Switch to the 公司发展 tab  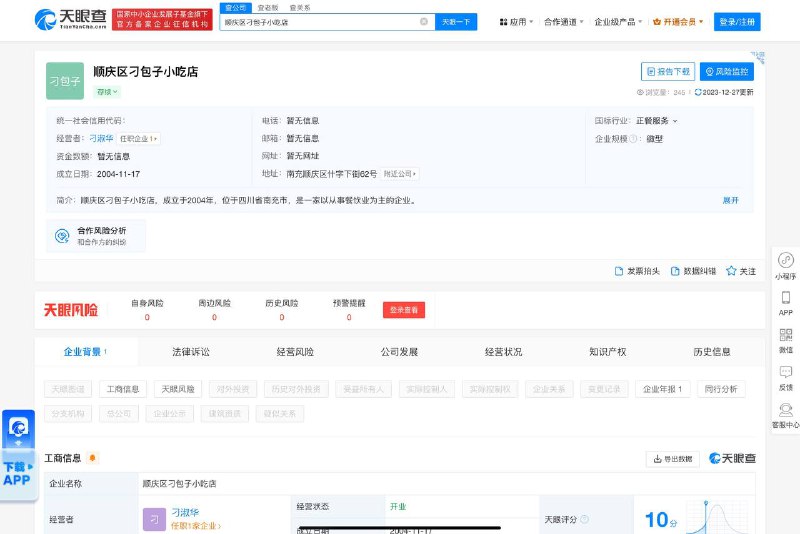click(x=399, y=351)
